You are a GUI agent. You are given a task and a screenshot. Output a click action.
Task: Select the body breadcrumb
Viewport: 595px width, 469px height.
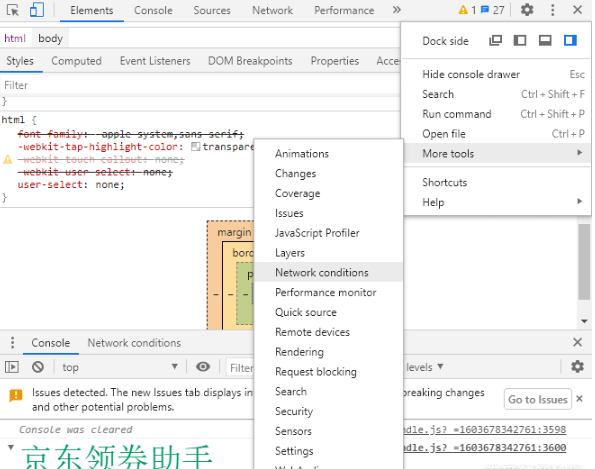tap(50, 38)
